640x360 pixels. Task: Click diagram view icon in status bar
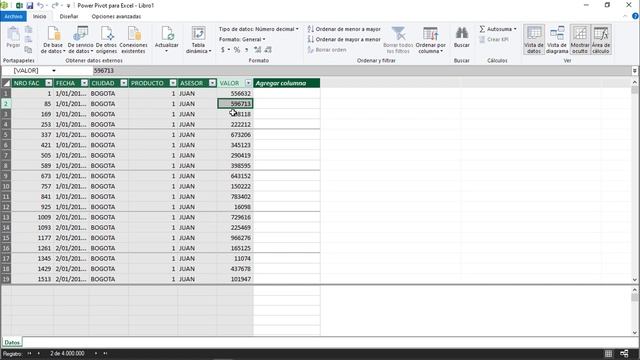[x=624, y=354]
